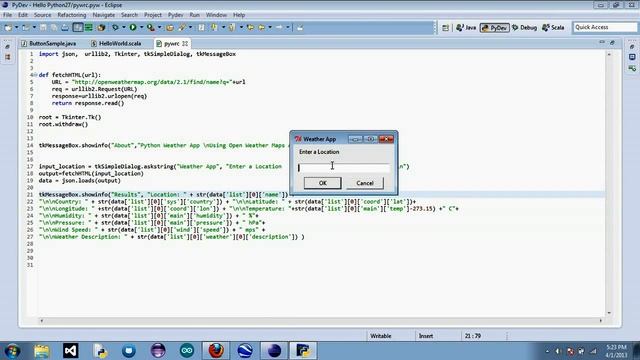Viewport: 640px width, 360px height.
Task: Open the Edit menu
Action: [23, 15]
